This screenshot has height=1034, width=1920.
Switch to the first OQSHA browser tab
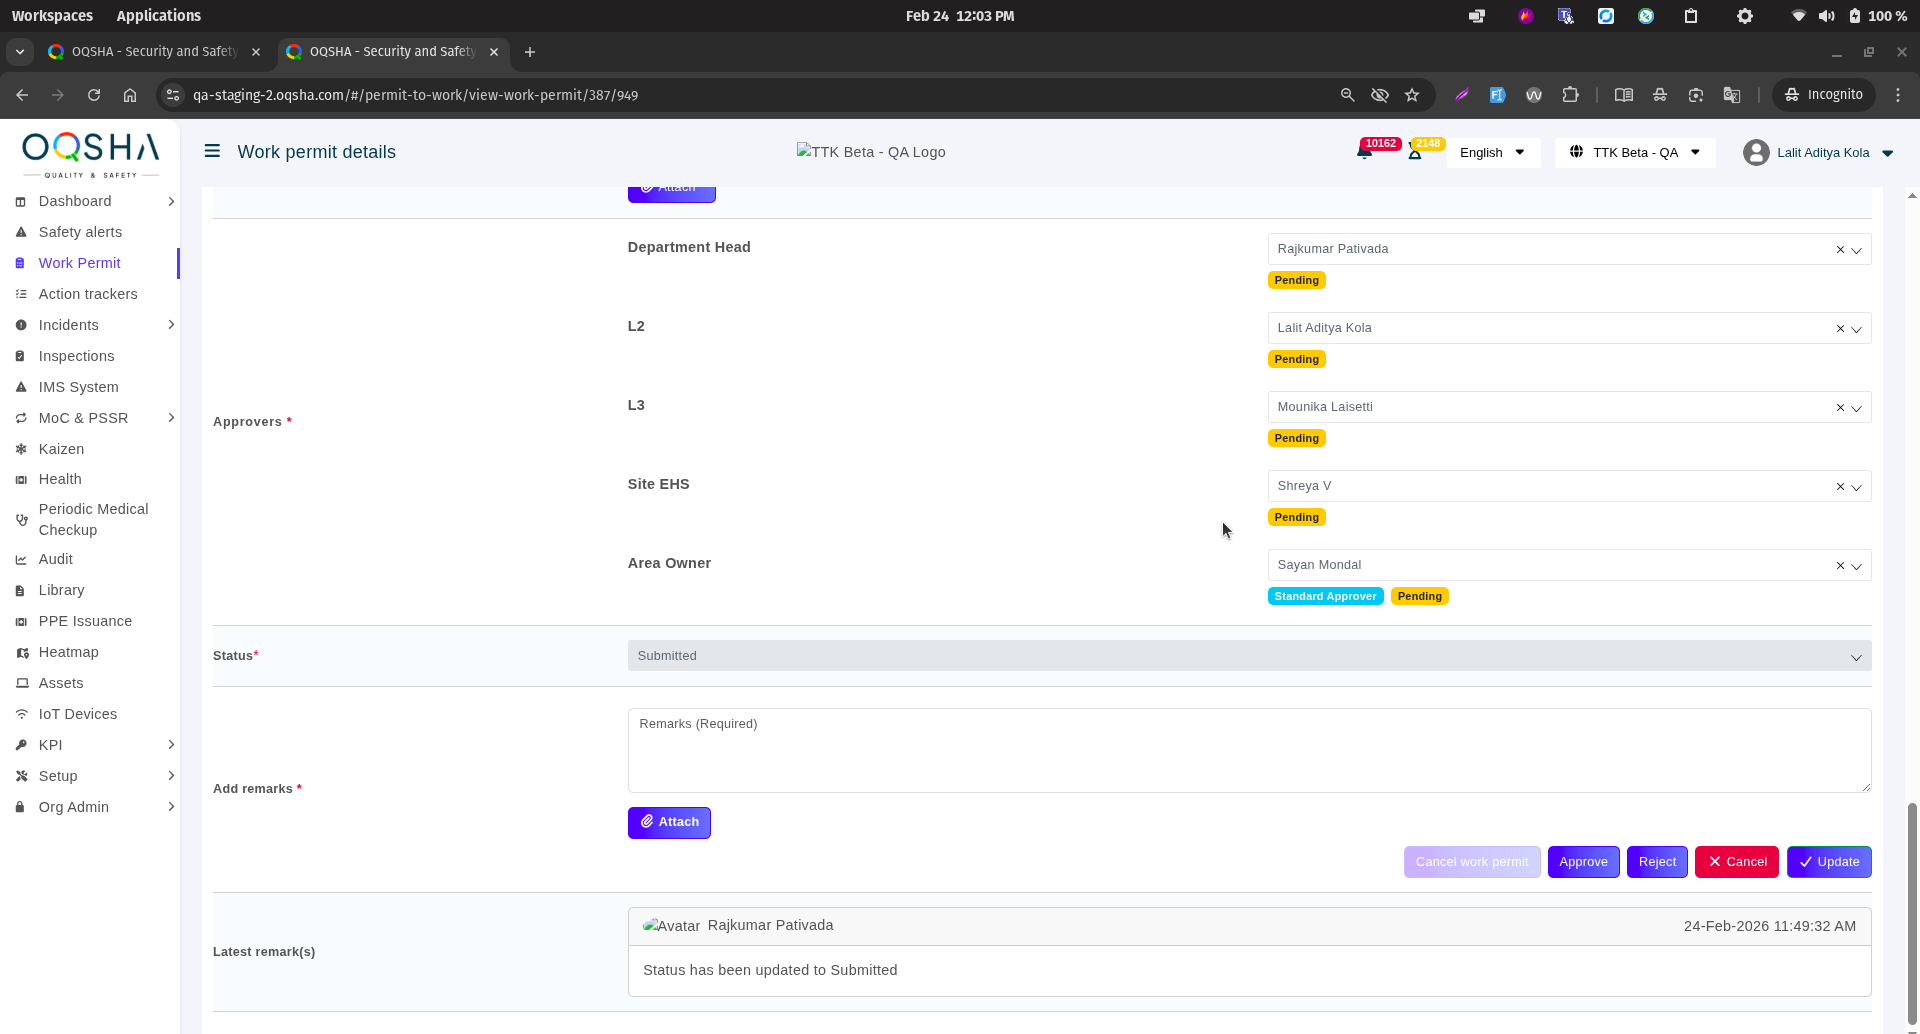click(155, 52)
